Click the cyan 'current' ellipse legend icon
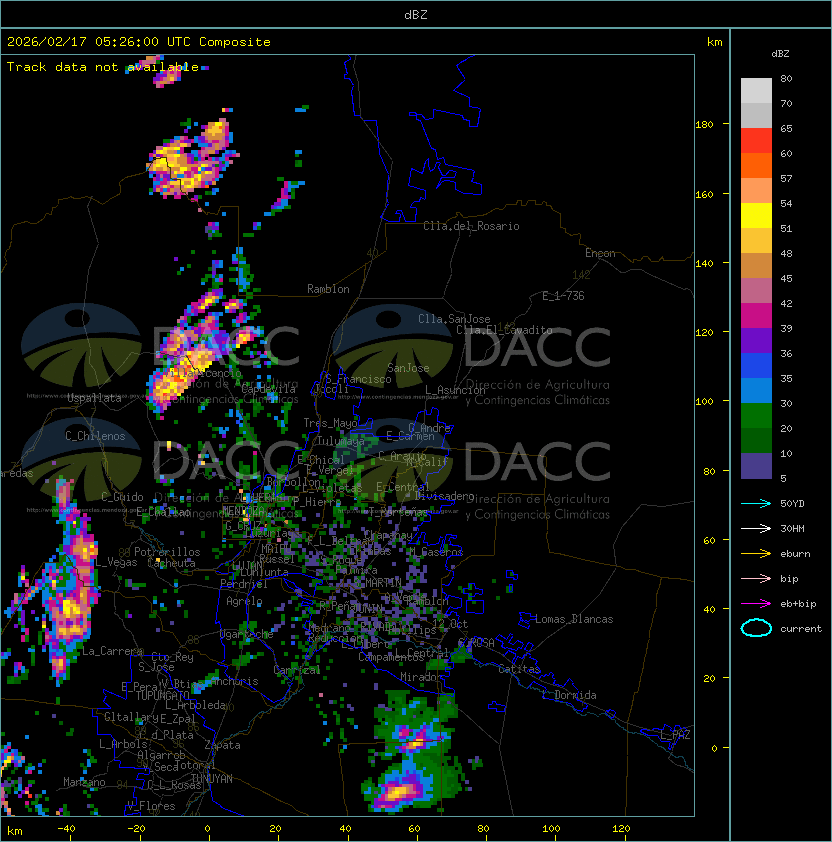This screenshot has height=842, width=832. tap(756, 628)
